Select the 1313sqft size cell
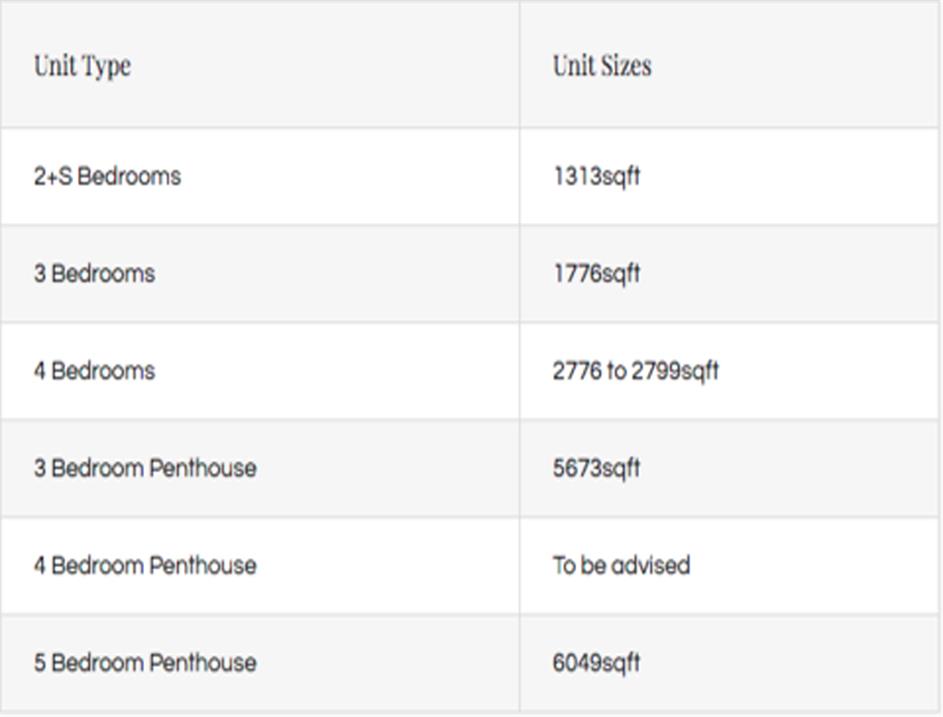The width and height of the screenshot is (943, 717). click(x=596, y=176)
